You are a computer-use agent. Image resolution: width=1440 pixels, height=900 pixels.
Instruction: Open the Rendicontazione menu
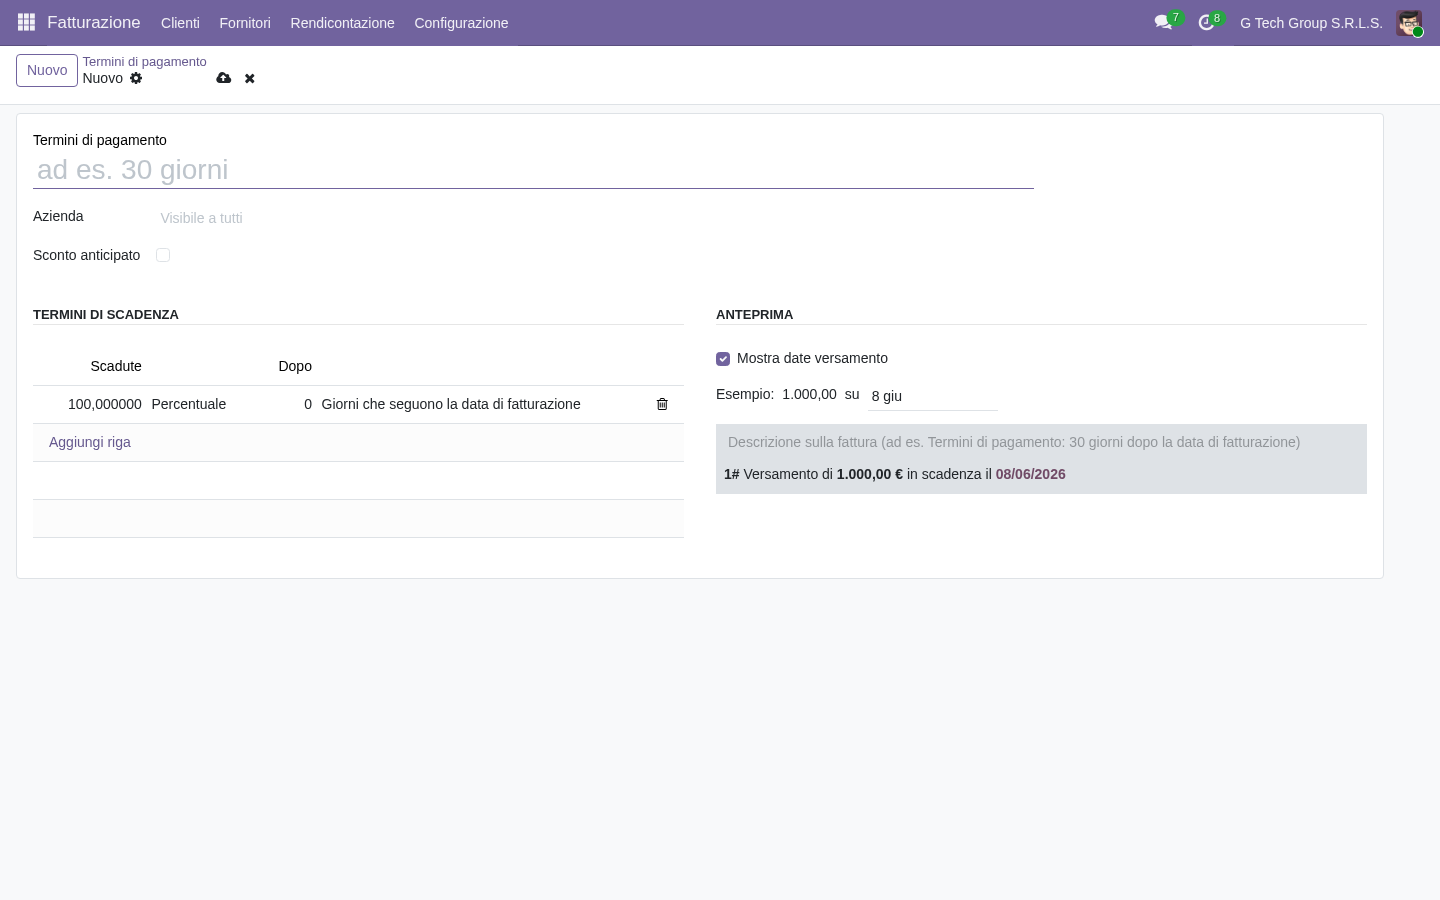point(342,23)
